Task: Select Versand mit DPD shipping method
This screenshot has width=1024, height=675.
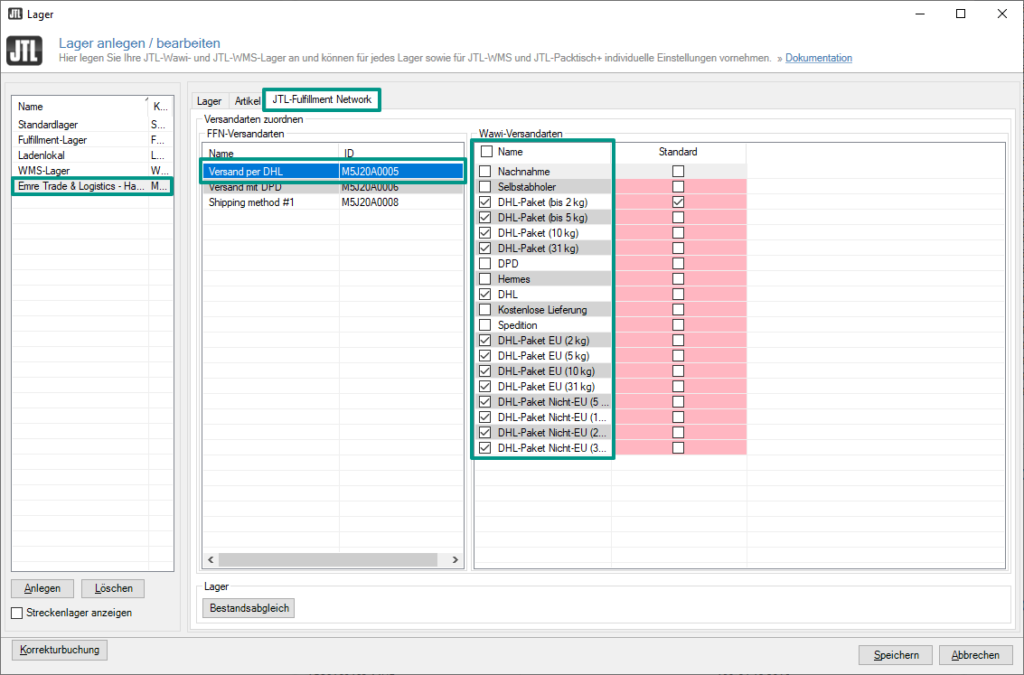Action: coord(248,187)
